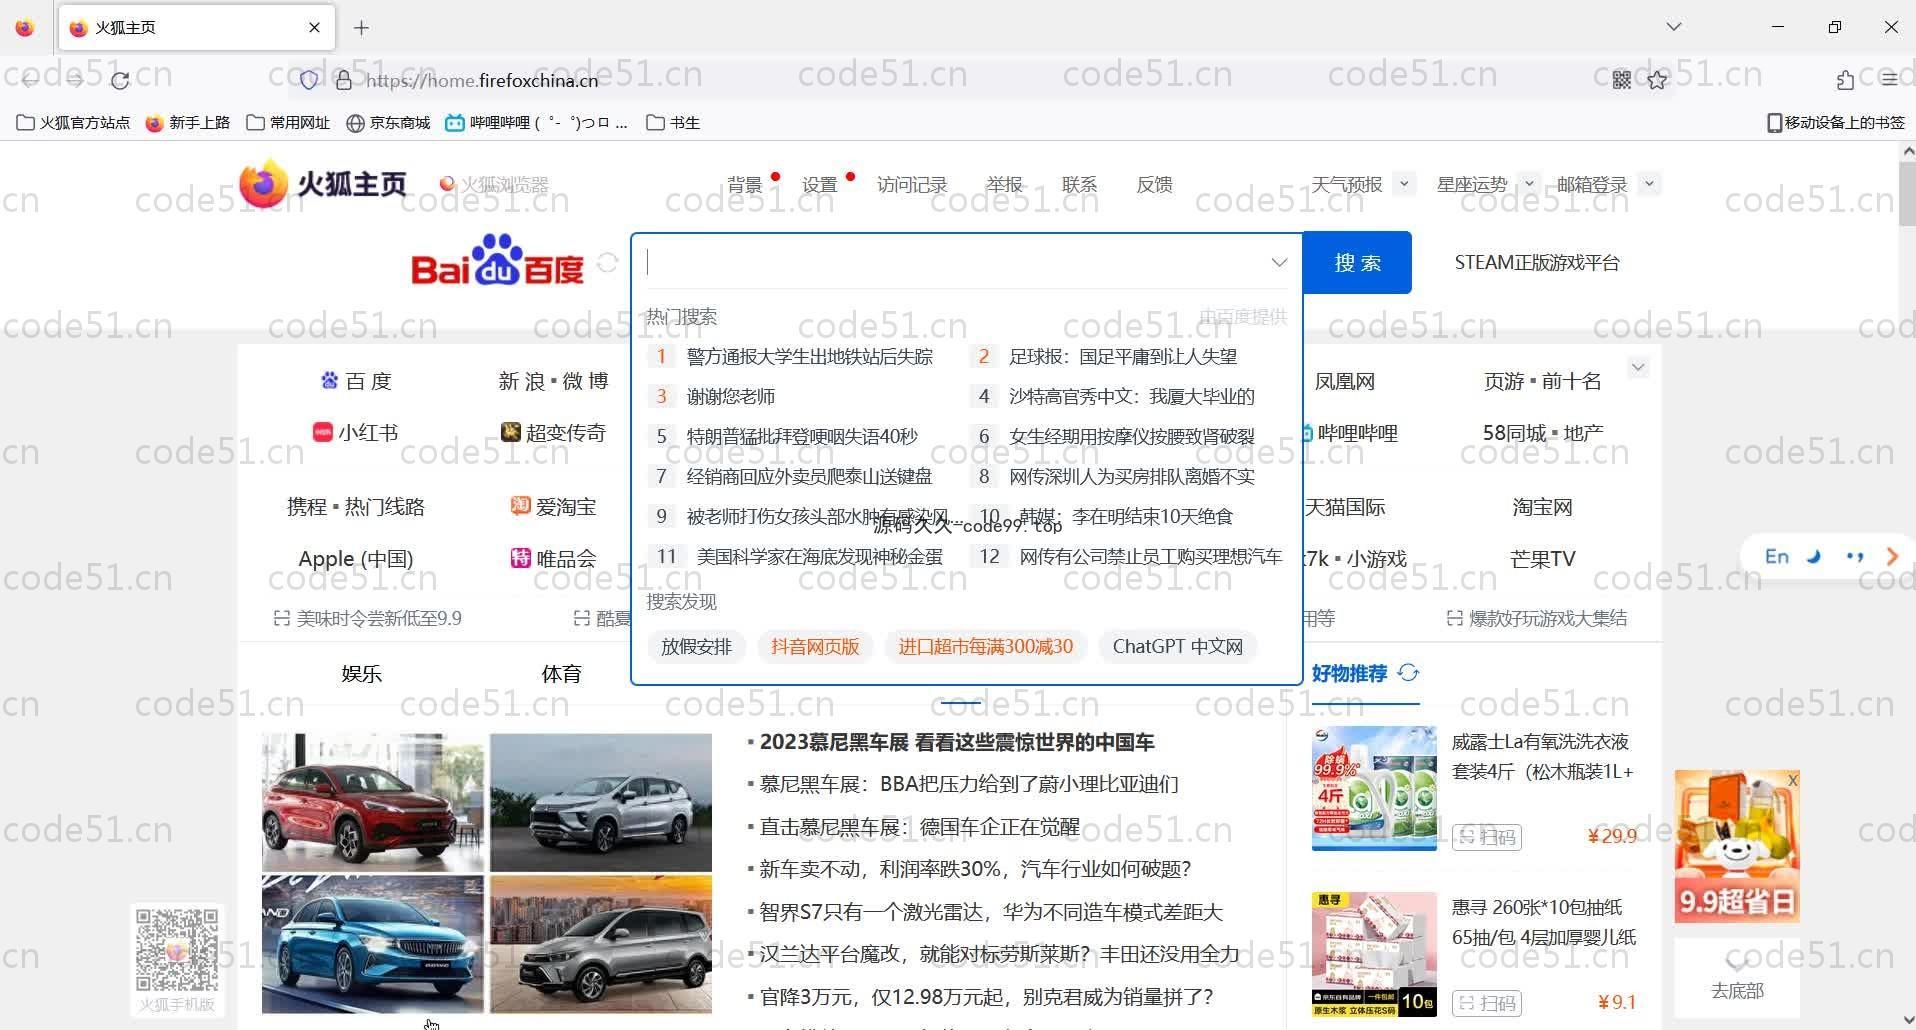
Task: Click the 火狐主页 logo
Action: [323, 183]
